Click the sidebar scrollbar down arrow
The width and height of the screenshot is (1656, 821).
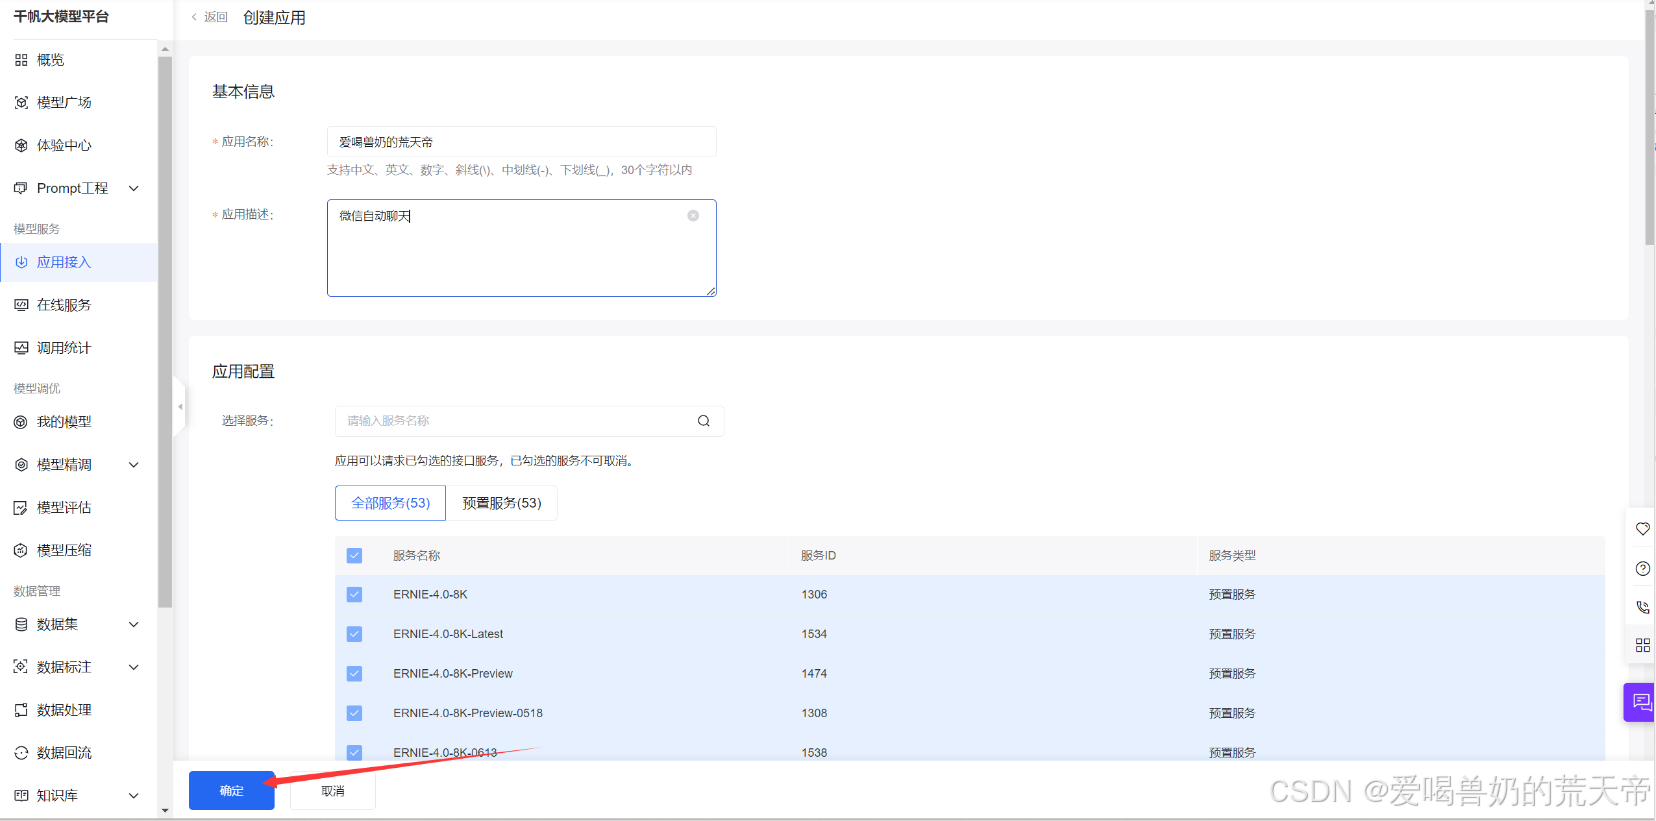[165, 811]
